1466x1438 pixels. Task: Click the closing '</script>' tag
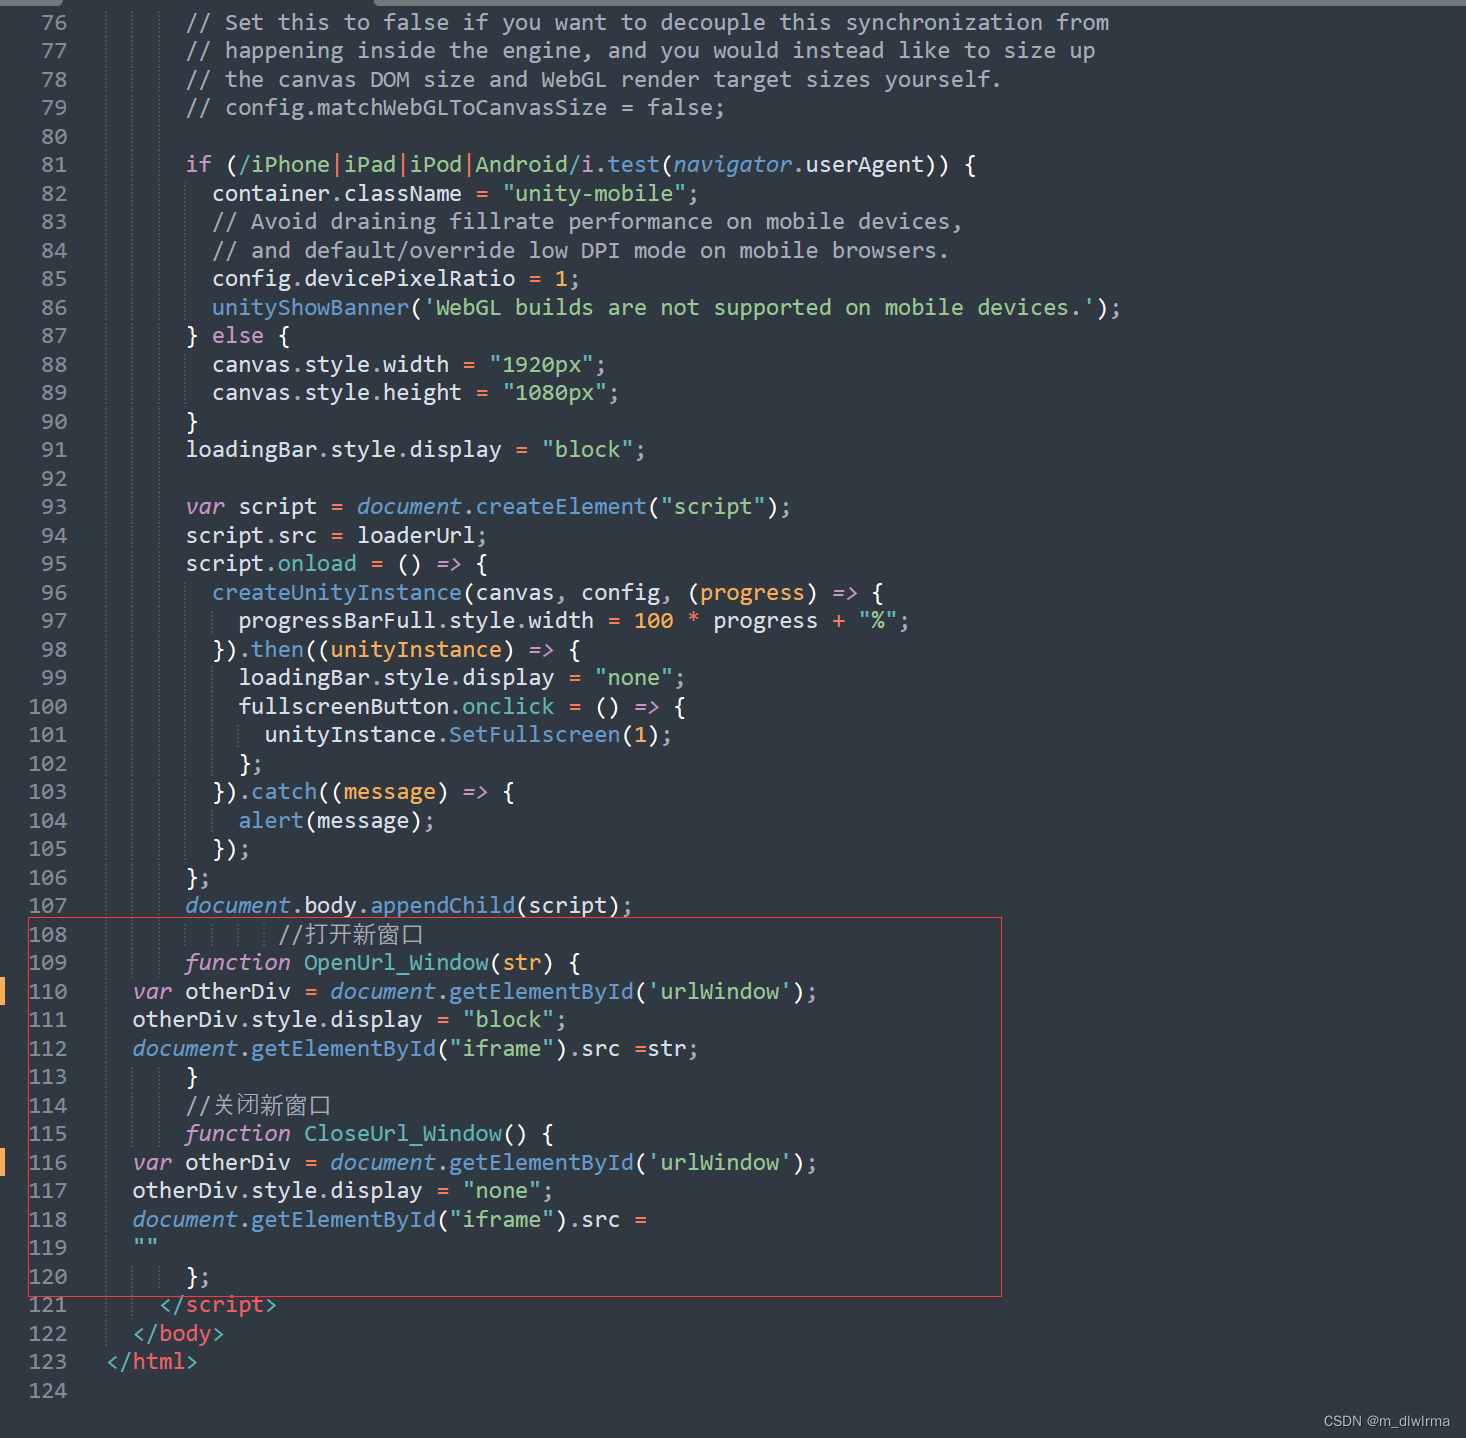(218, 1305)
